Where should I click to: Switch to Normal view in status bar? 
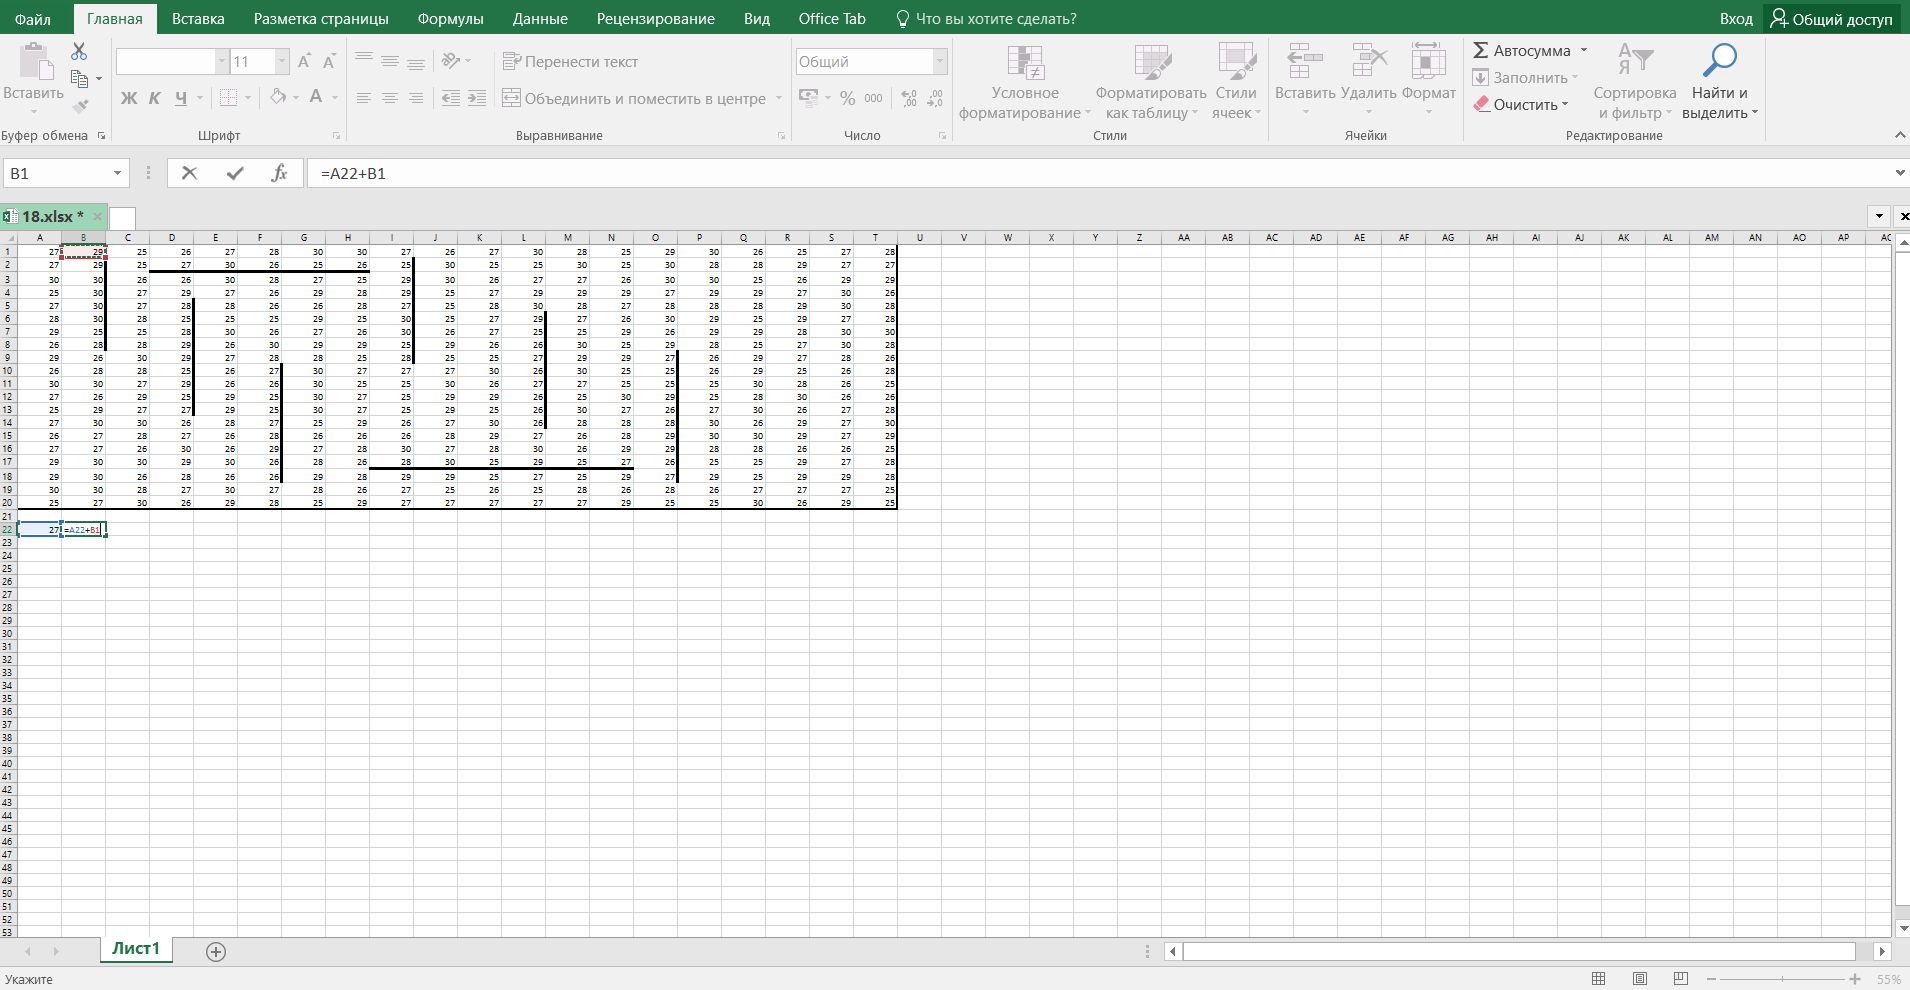[1599, 979]
